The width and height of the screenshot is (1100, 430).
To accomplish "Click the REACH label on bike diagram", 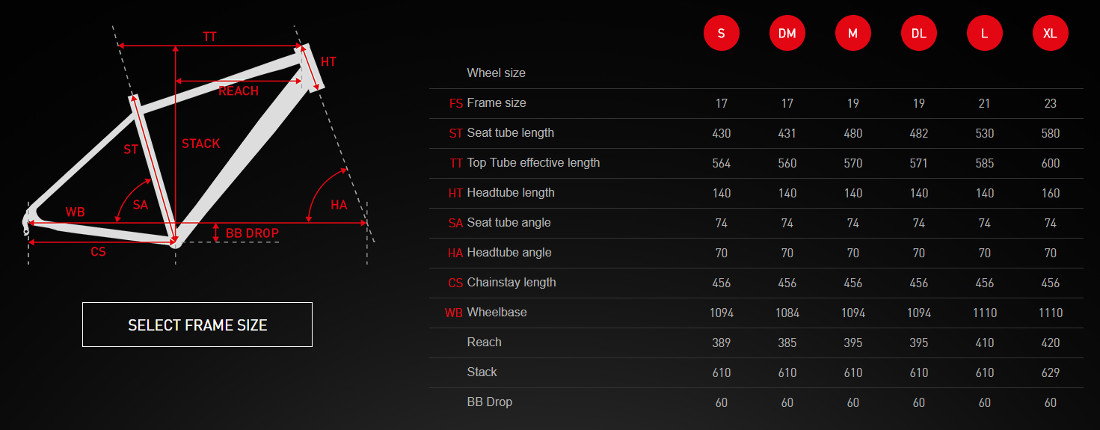I will (x=239, y=91).
